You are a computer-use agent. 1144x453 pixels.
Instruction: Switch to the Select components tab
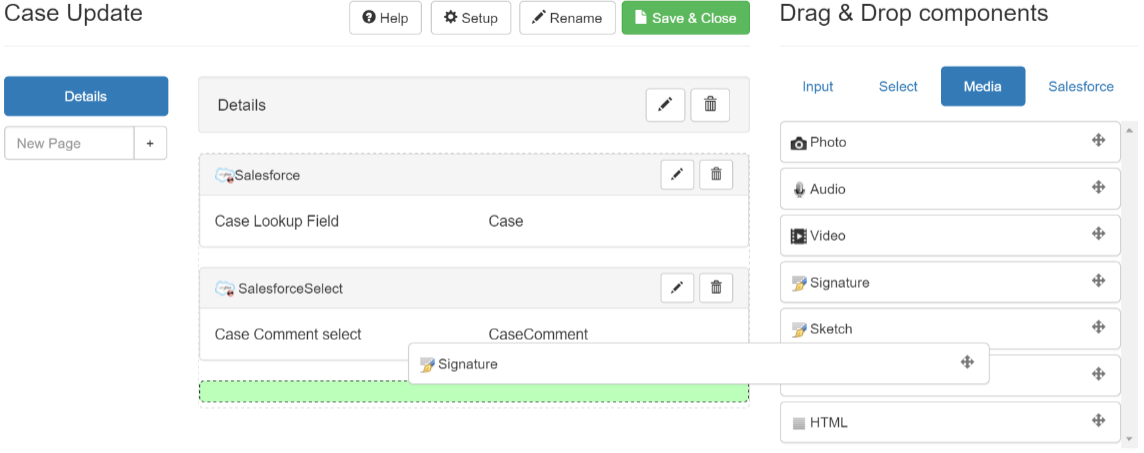coord(898,86)
